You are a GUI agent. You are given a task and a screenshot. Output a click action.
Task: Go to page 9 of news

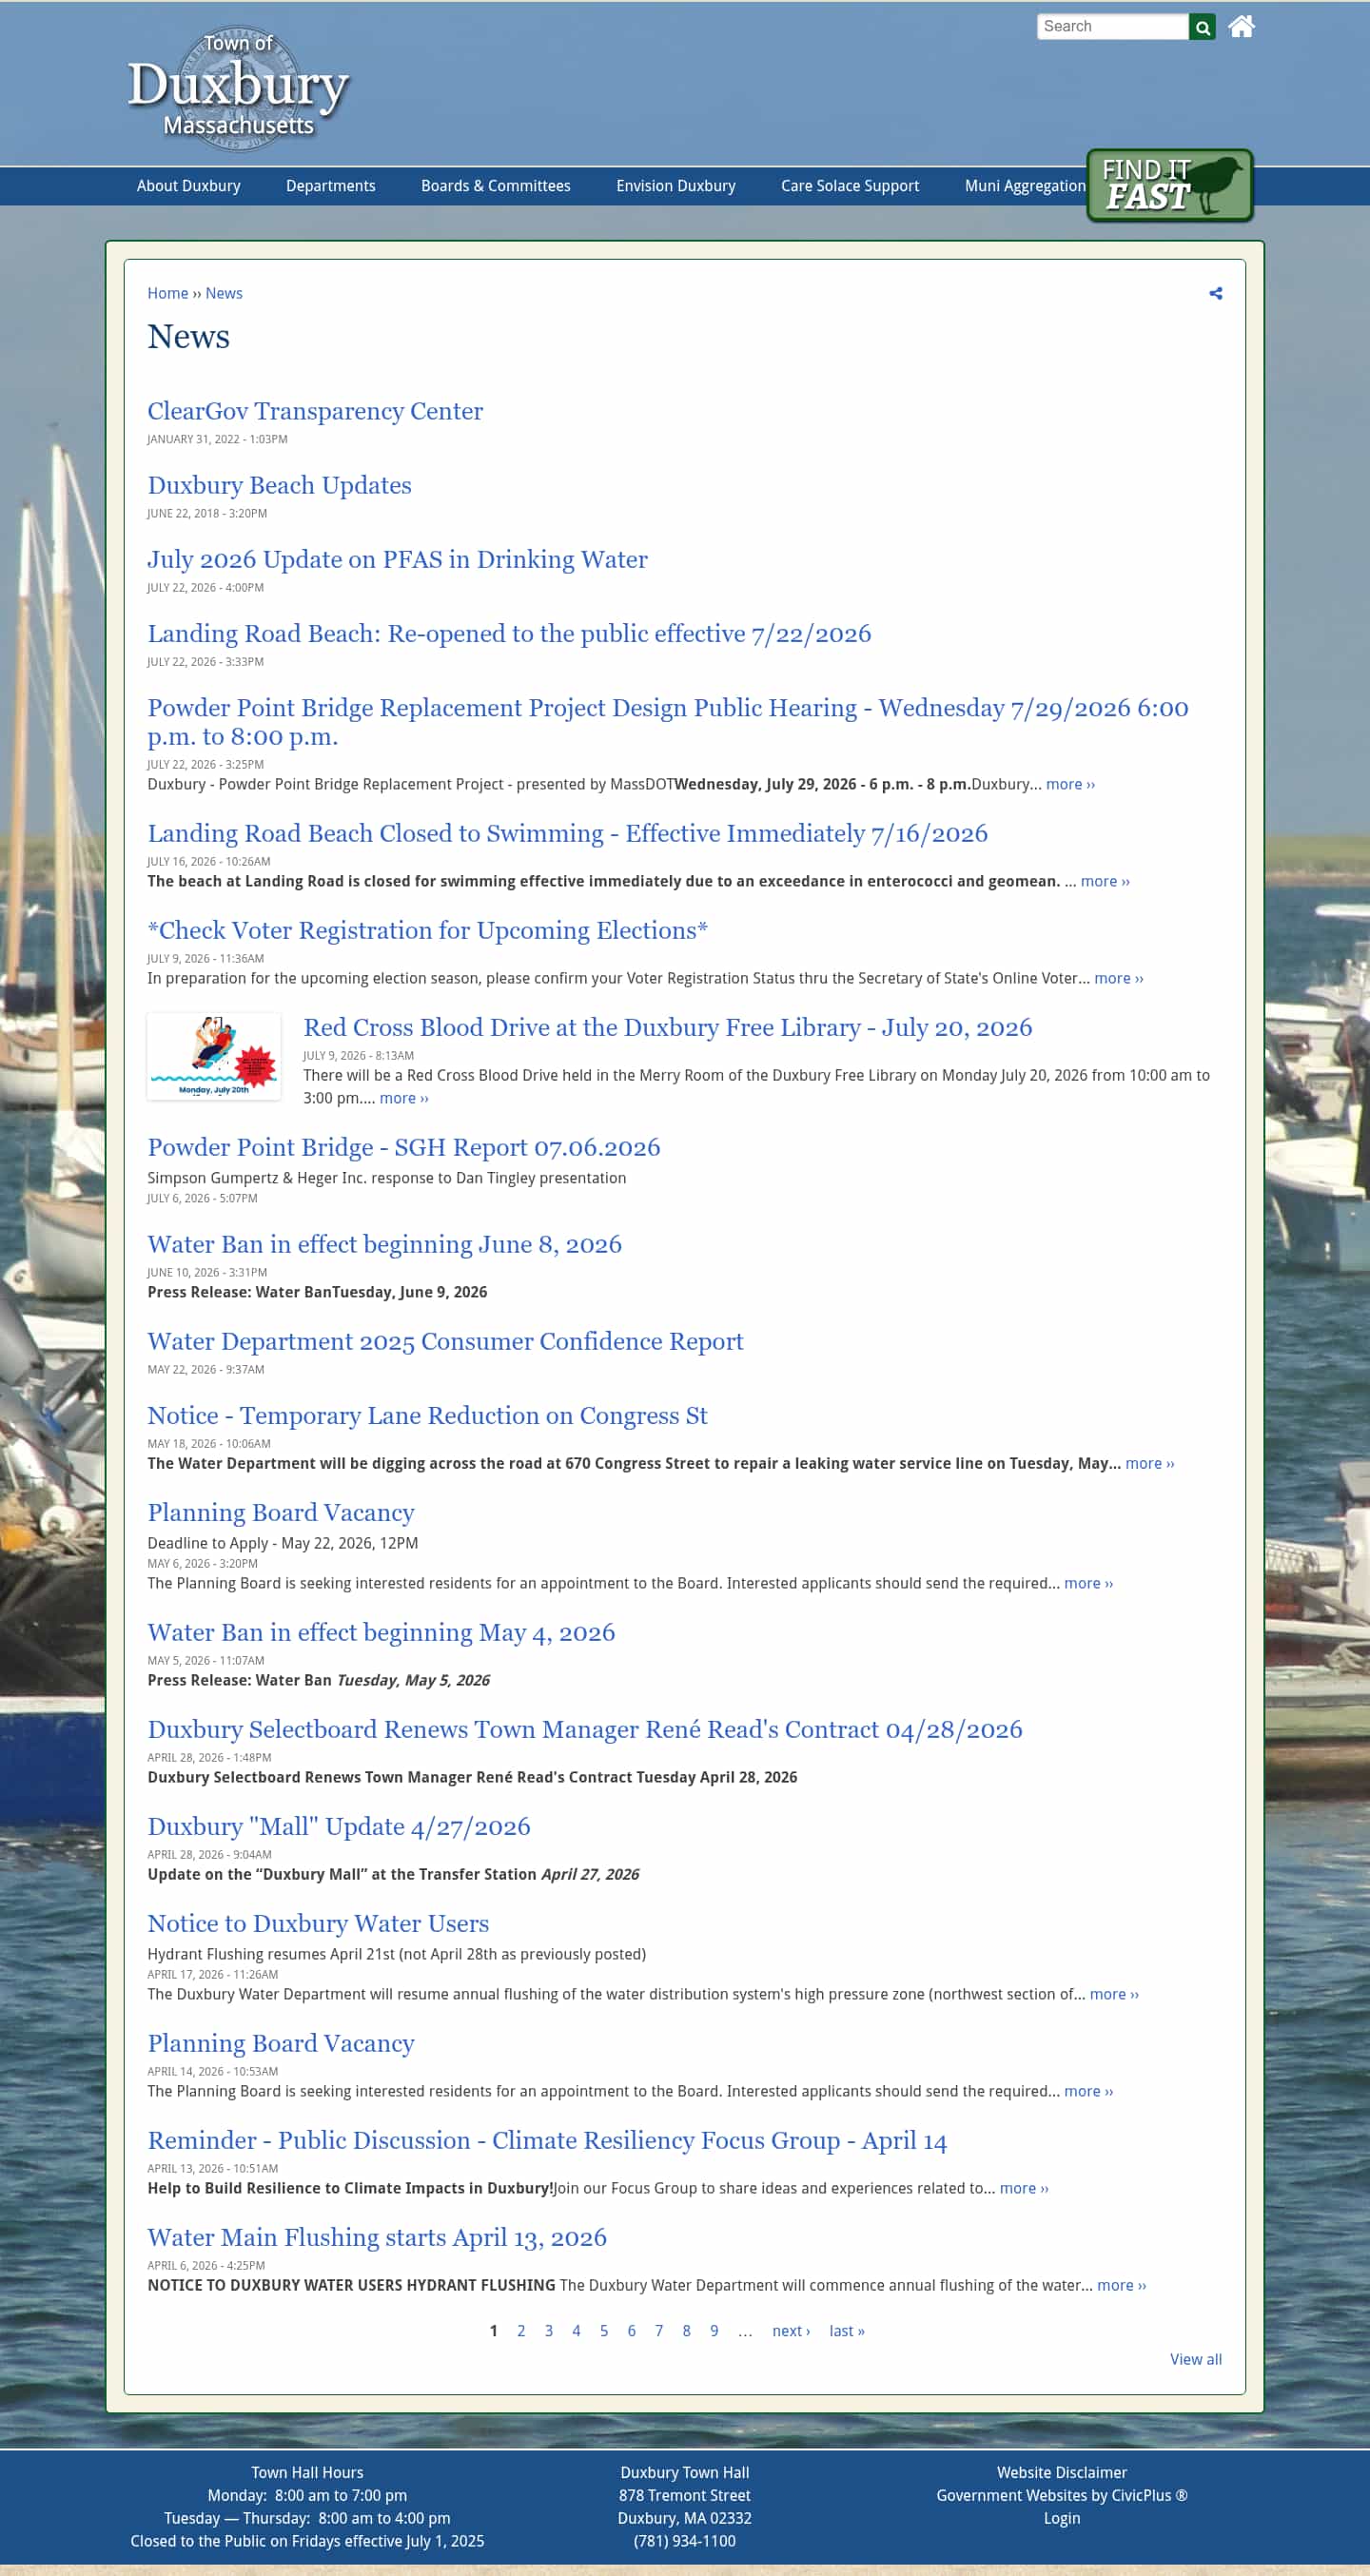(714, 2331)
